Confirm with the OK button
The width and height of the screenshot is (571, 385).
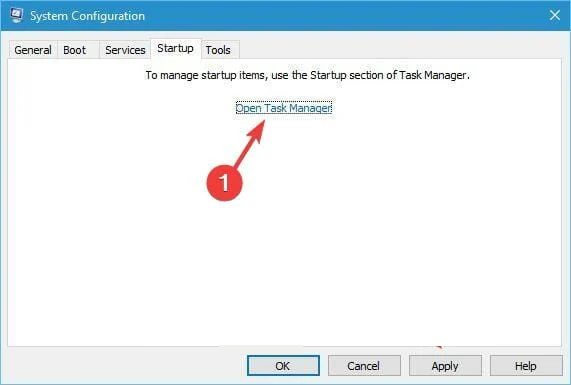point(283,366)
